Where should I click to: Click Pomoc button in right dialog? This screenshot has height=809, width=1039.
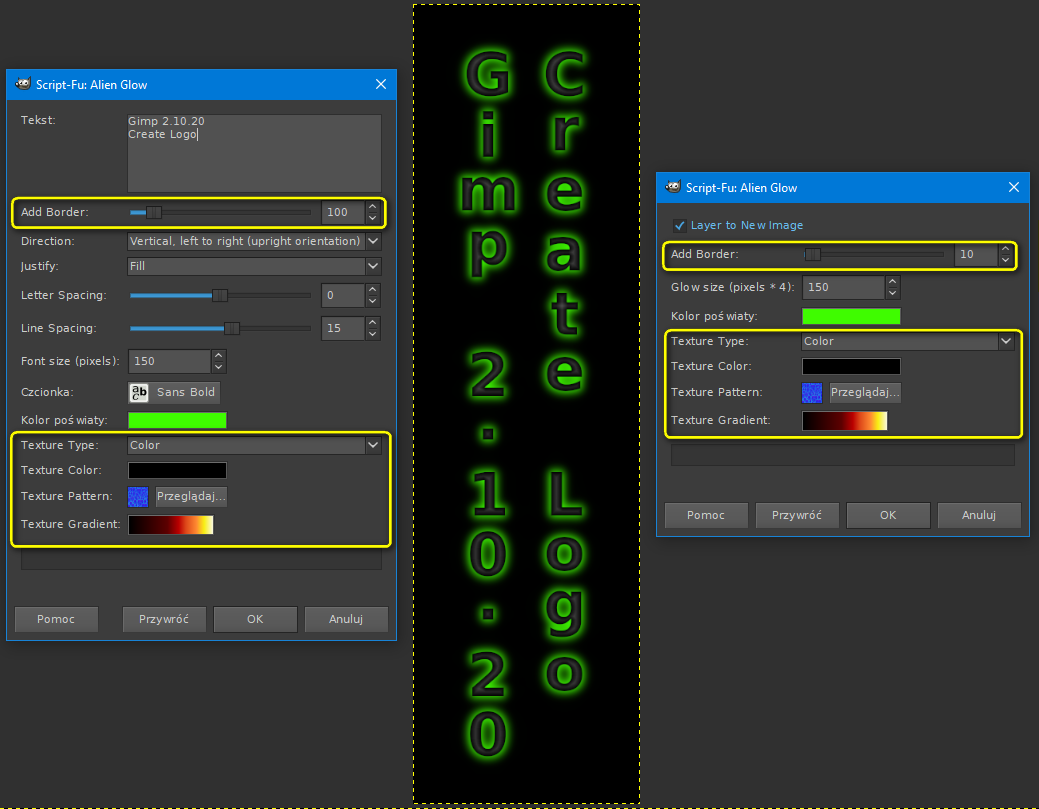[x=706, y=515]
